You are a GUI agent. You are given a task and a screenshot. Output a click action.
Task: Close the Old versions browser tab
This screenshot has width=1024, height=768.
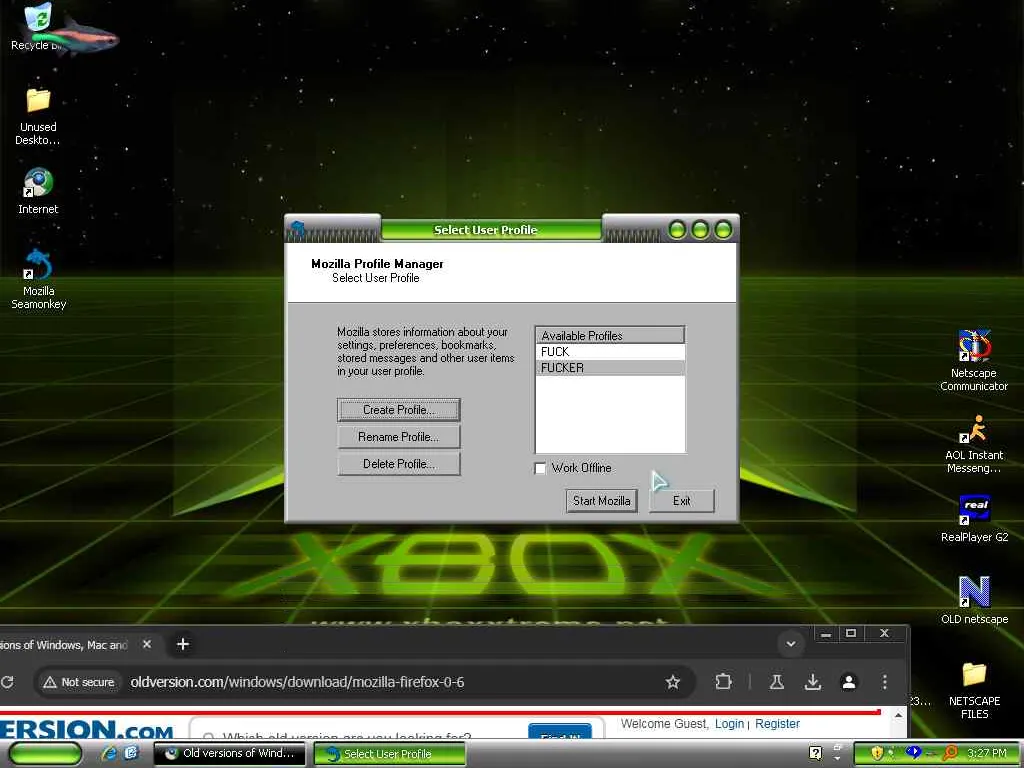point(147,644)
